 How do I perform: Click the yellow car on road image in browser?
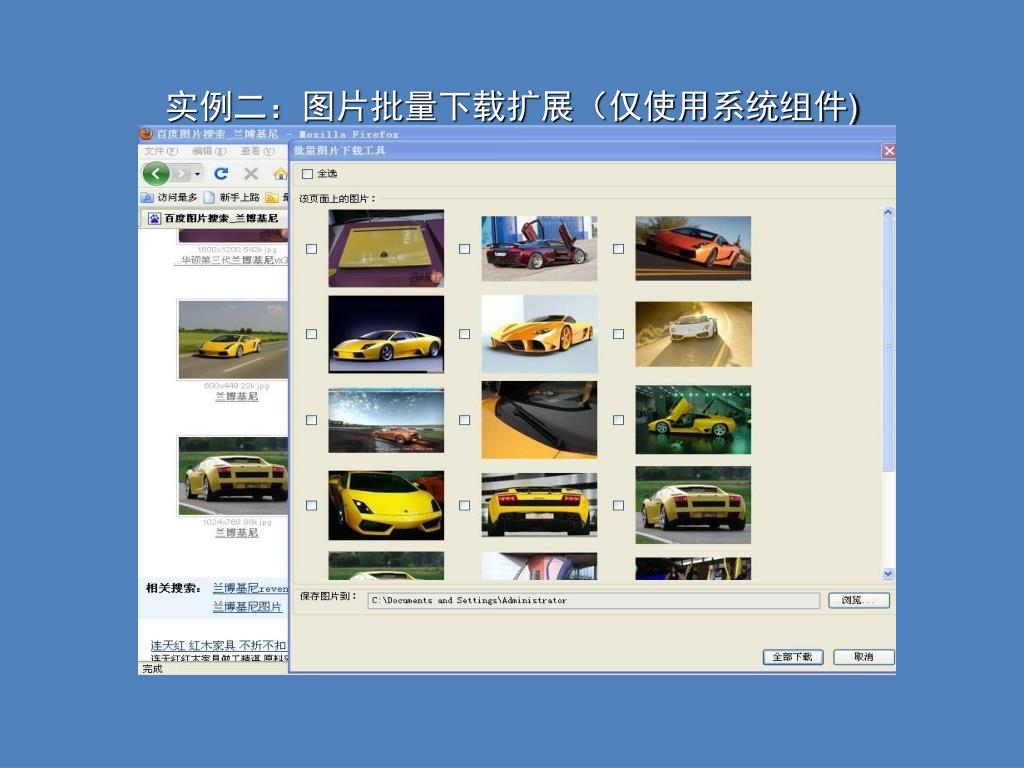[x=233, y=340]
